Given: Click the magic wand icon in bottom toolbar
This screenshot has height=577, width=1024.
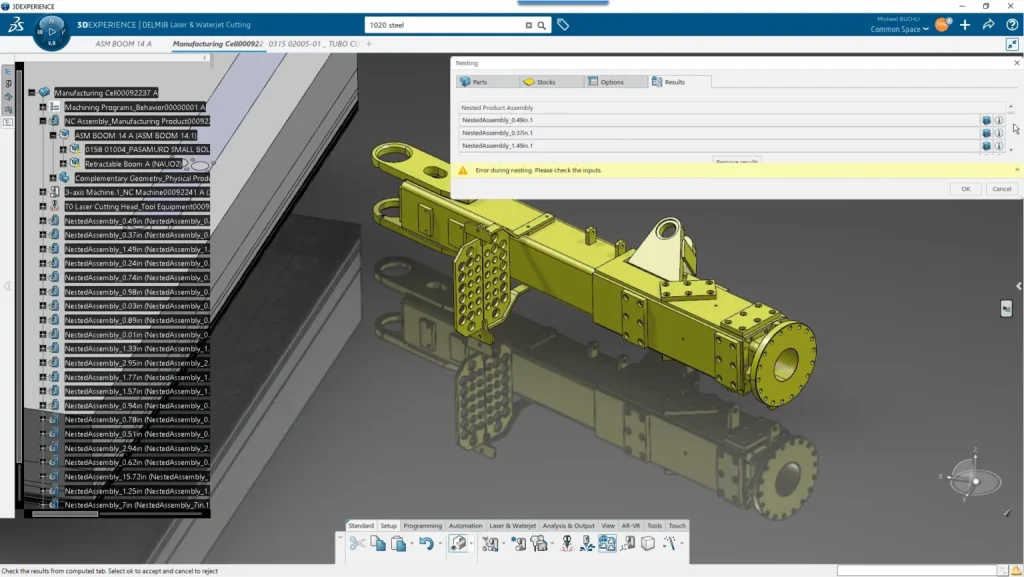Looking at the screenshot, I should tap(669, 543).
